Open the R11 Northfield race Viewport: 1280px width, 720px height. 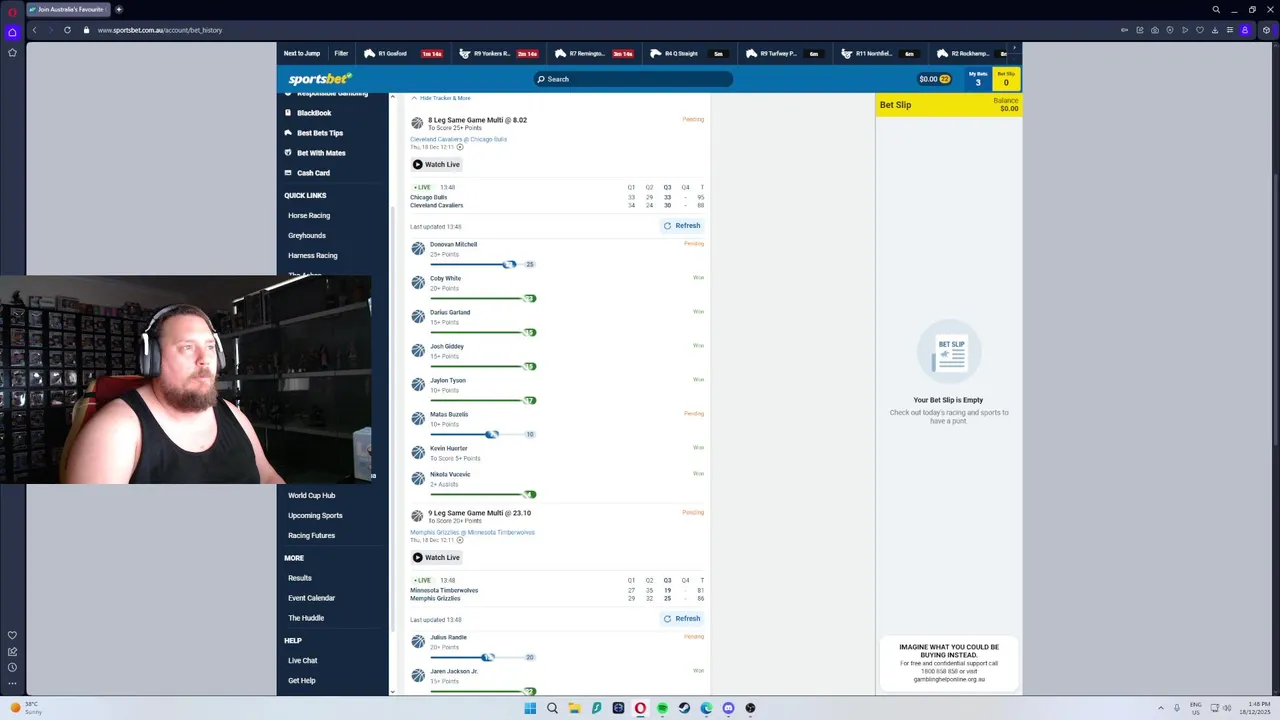tap(880, 54)
